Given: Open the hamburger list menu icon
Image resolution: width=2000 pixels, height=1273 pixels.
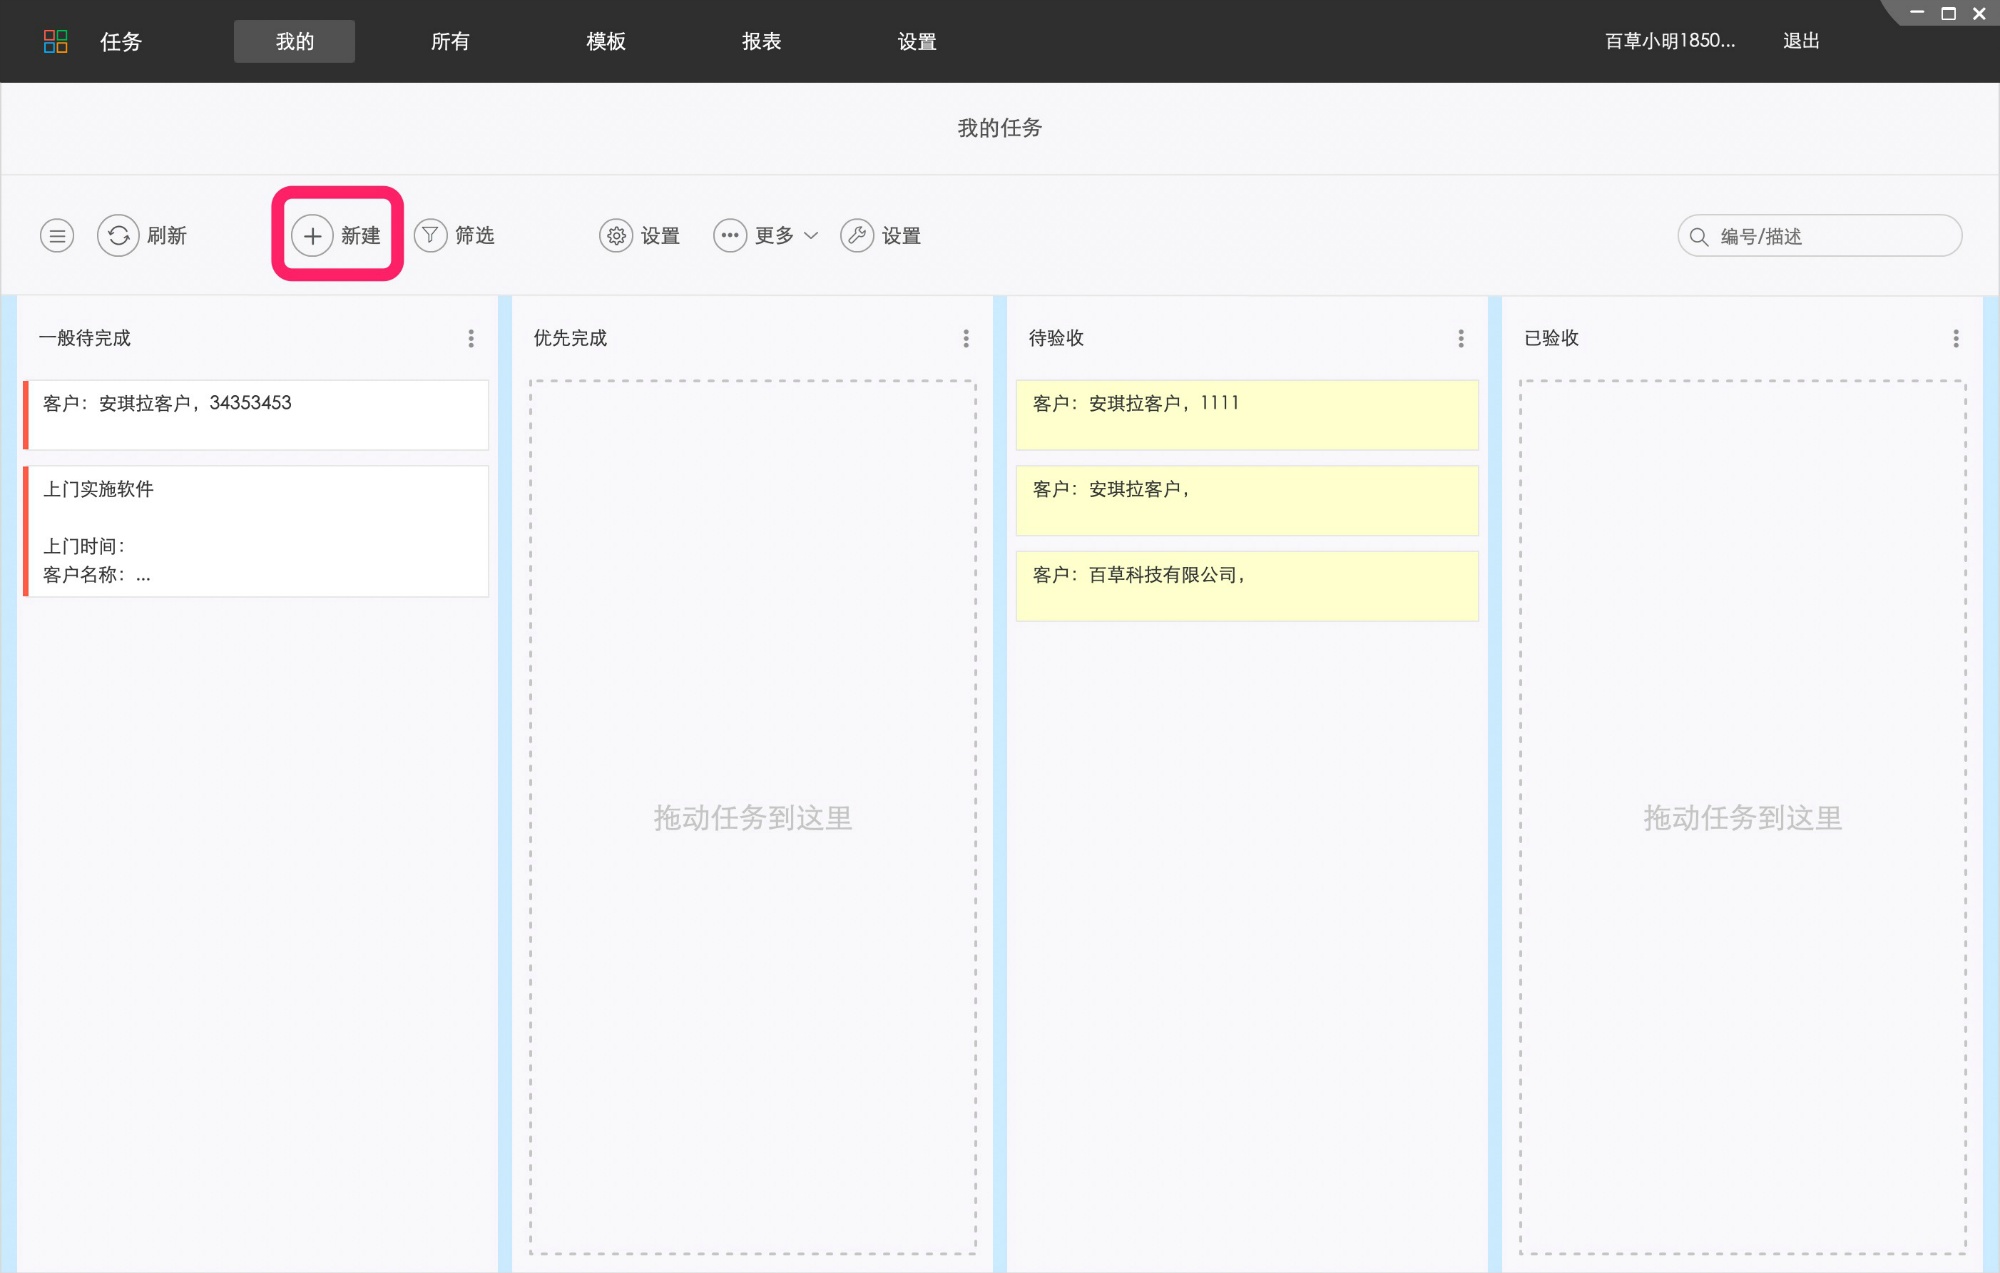Looking at the screenshot, I should coord(57,236).
